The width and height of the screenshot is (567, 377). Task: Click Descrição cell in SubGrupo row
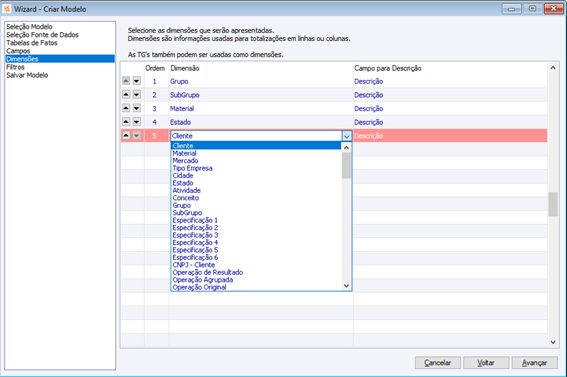tap(450, 95)
